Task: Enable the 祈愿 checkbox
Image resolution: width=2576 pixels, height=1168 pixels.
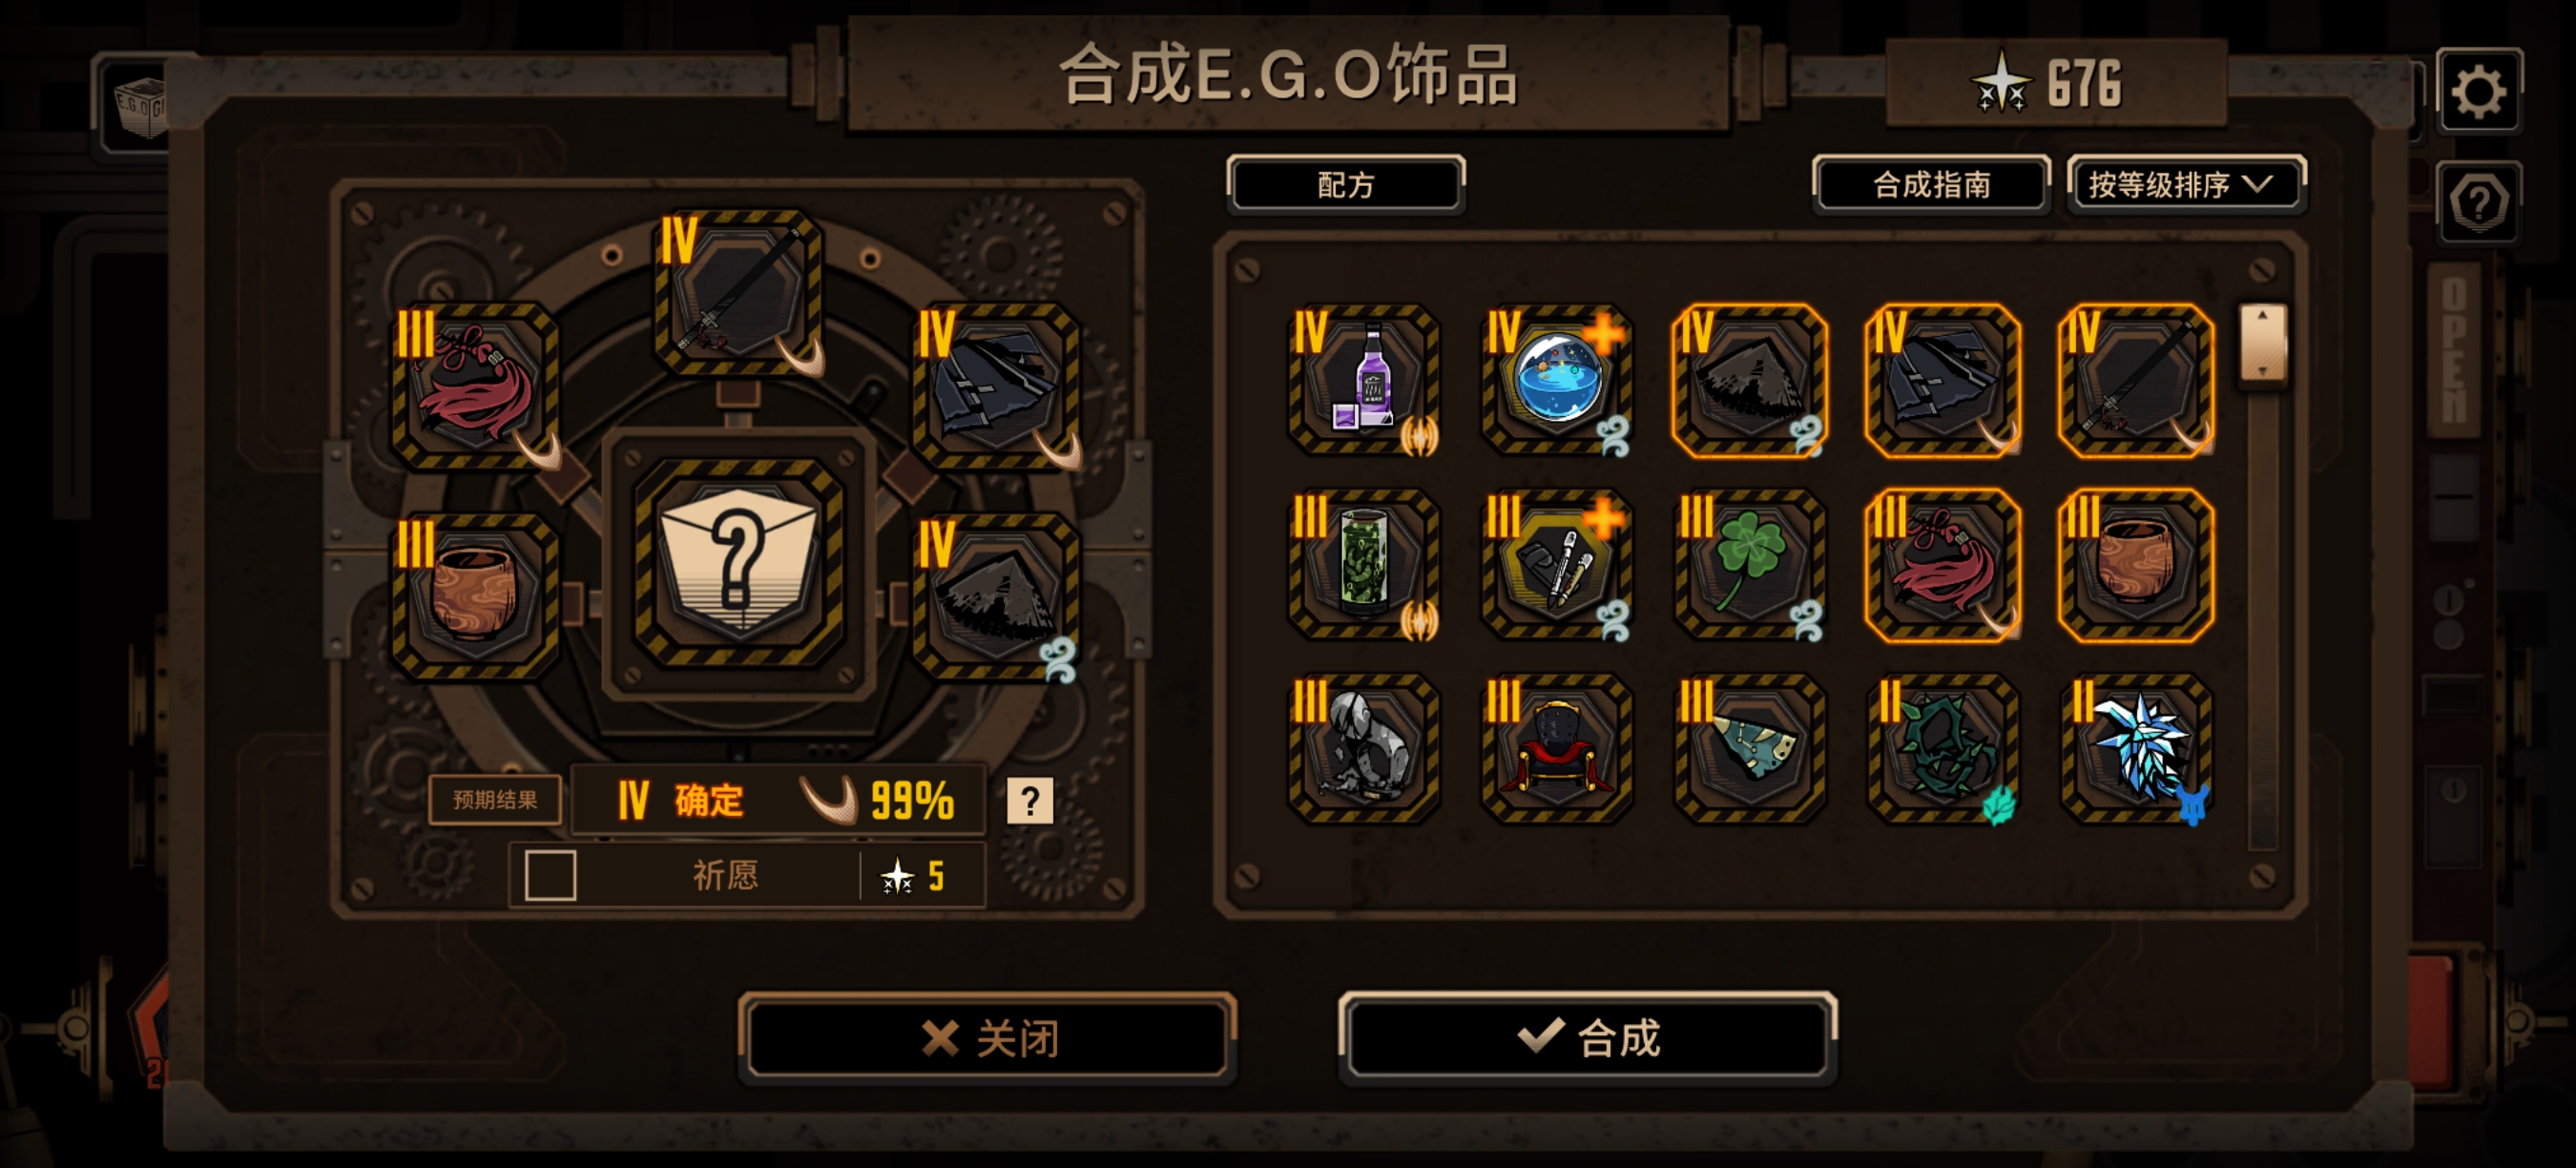Action: coord(550,875)
